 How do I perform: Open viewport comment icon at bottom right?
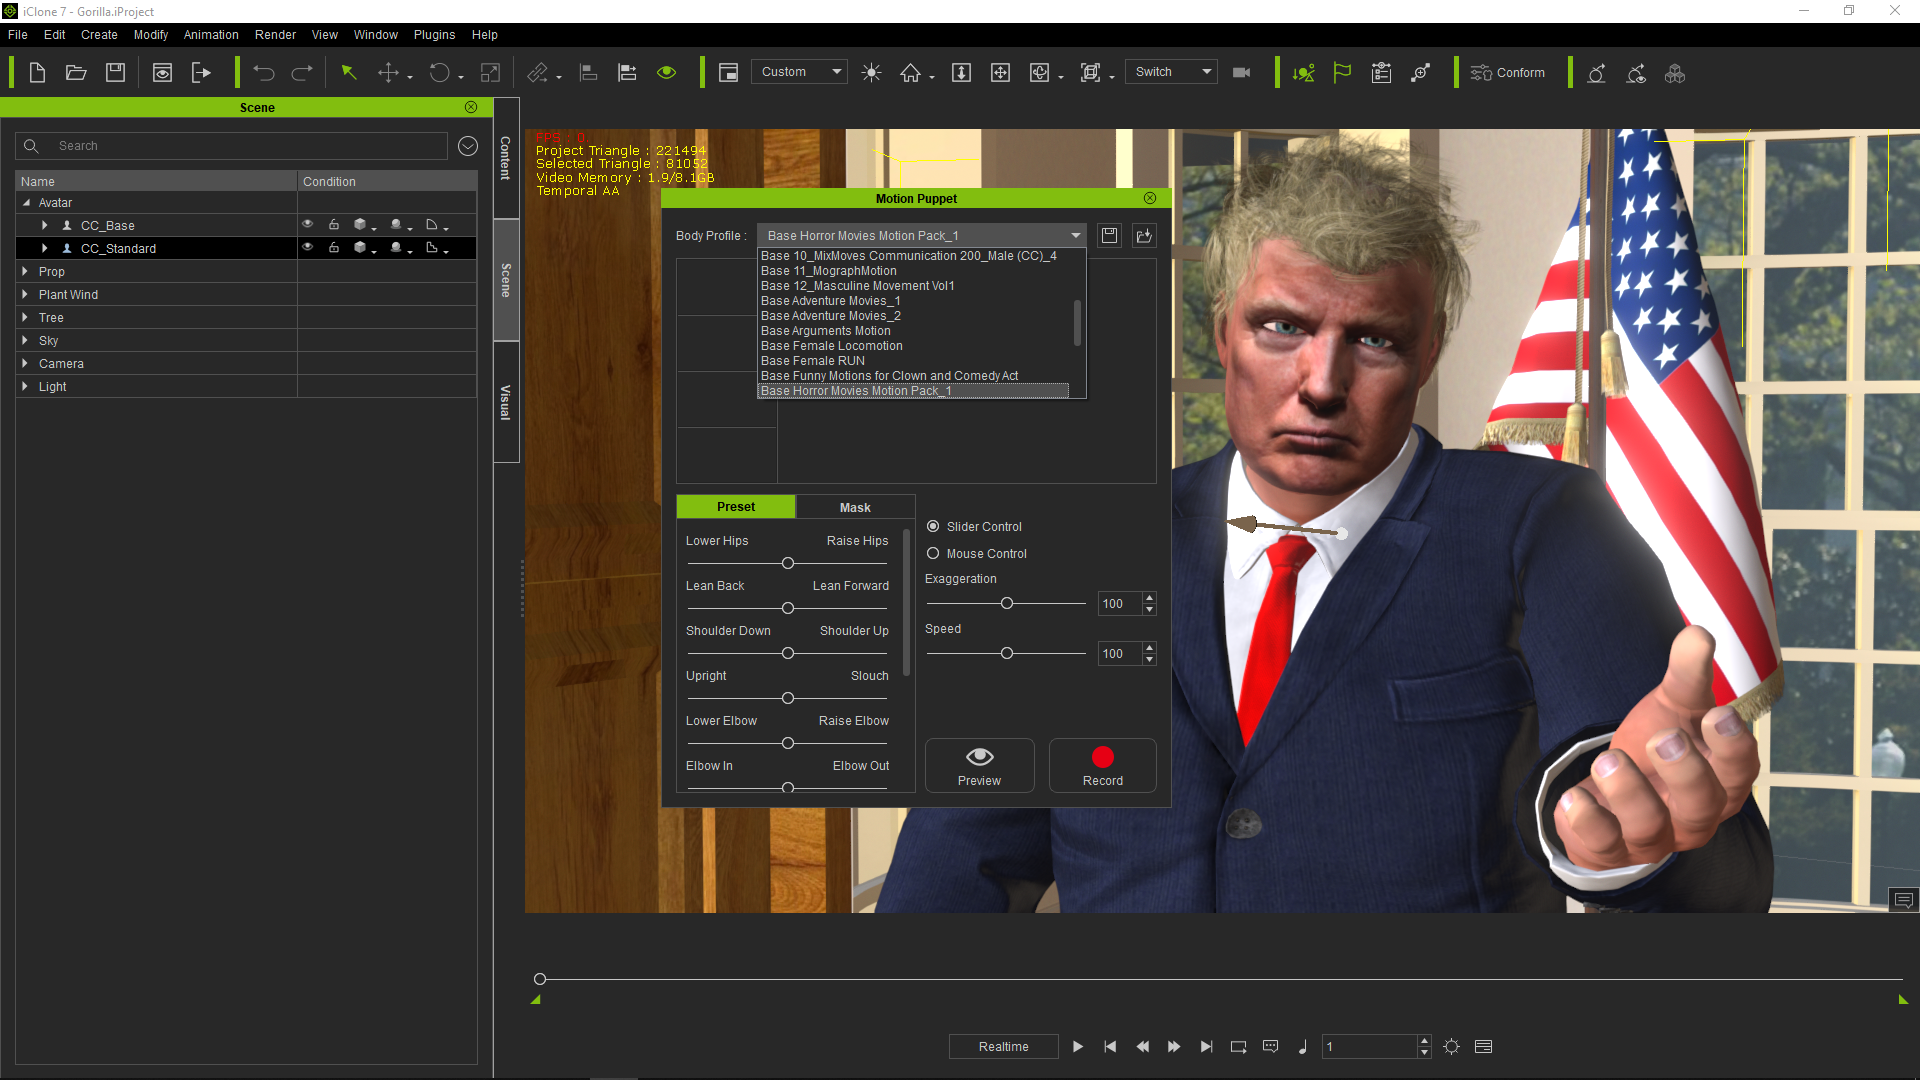(1903, 900)
